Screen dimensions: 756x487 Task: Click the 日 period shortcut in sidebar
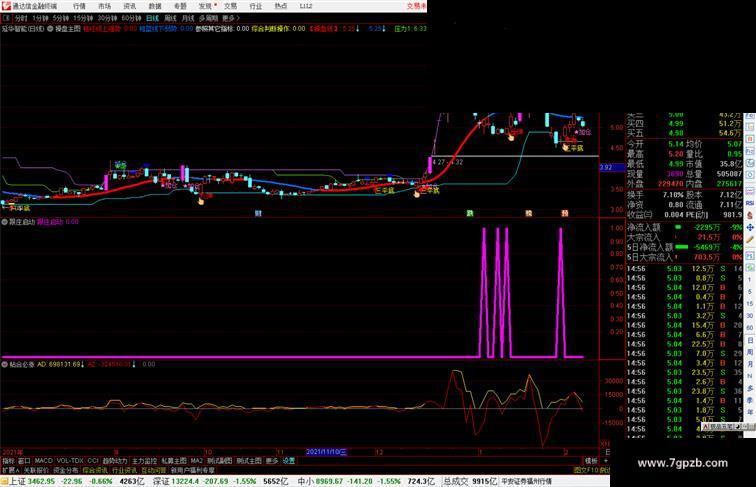click(750, 340)
